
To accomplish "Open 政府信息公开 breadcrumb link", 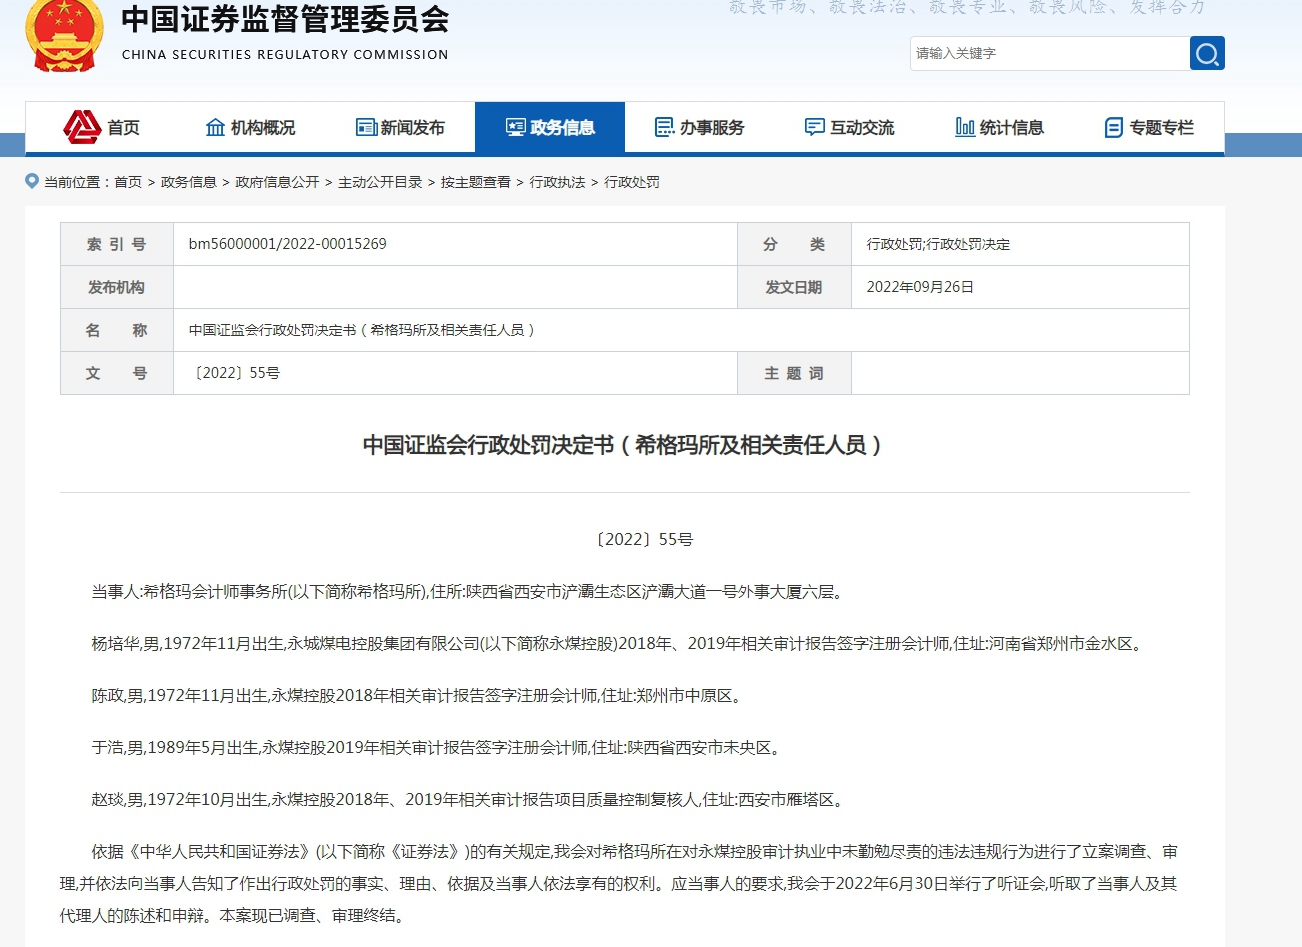I will coord(277,182).
